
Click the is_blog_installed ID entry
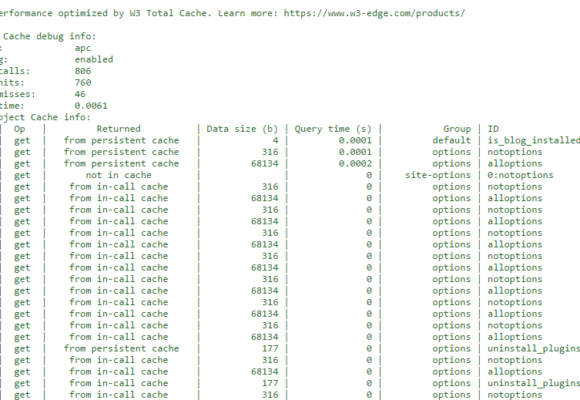[x=533, y=141]
